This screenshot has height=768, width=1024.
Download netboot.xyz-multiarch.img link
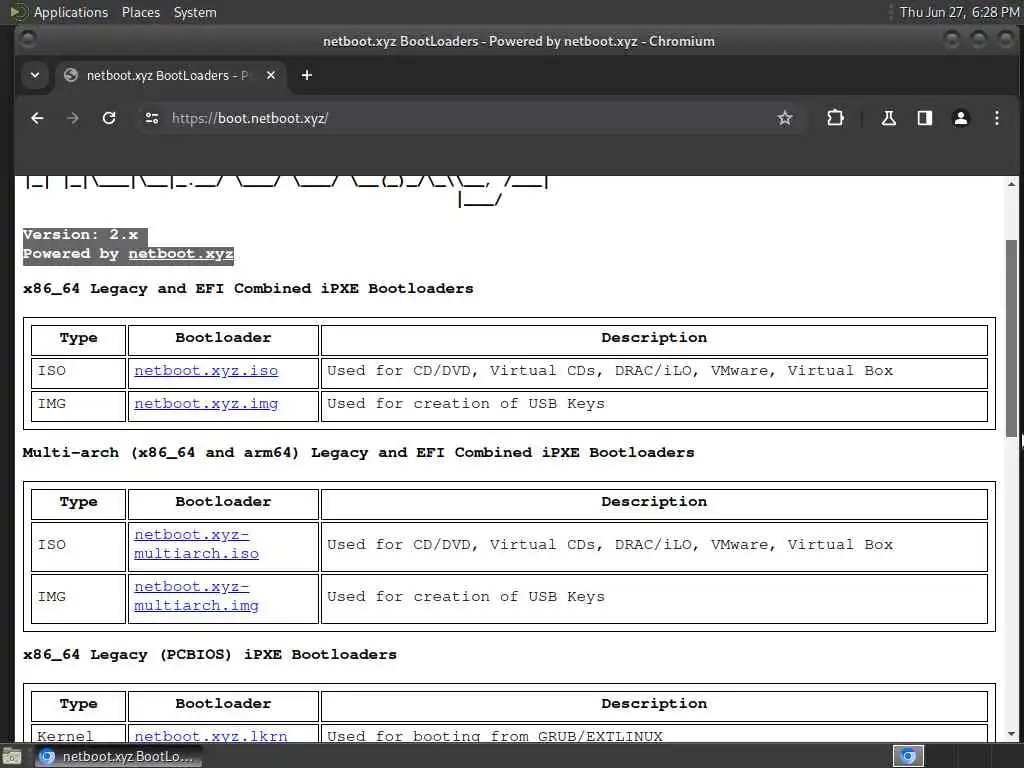(x=196, y=596)
